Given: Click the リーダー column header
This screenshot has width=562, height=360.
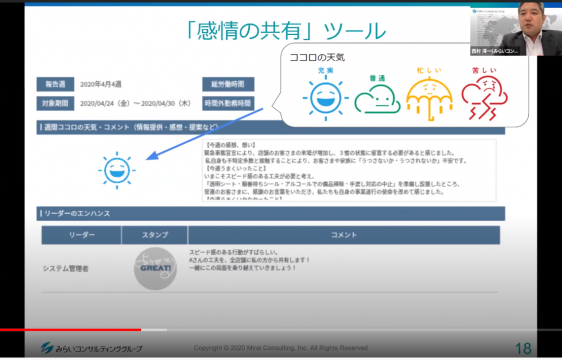Looking at the screenshot, I should point(82,235).
